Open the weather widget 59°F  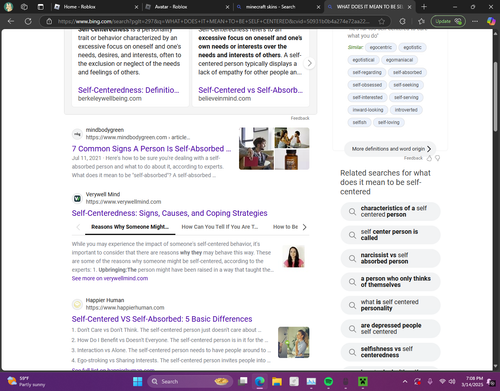pos(26,381)
